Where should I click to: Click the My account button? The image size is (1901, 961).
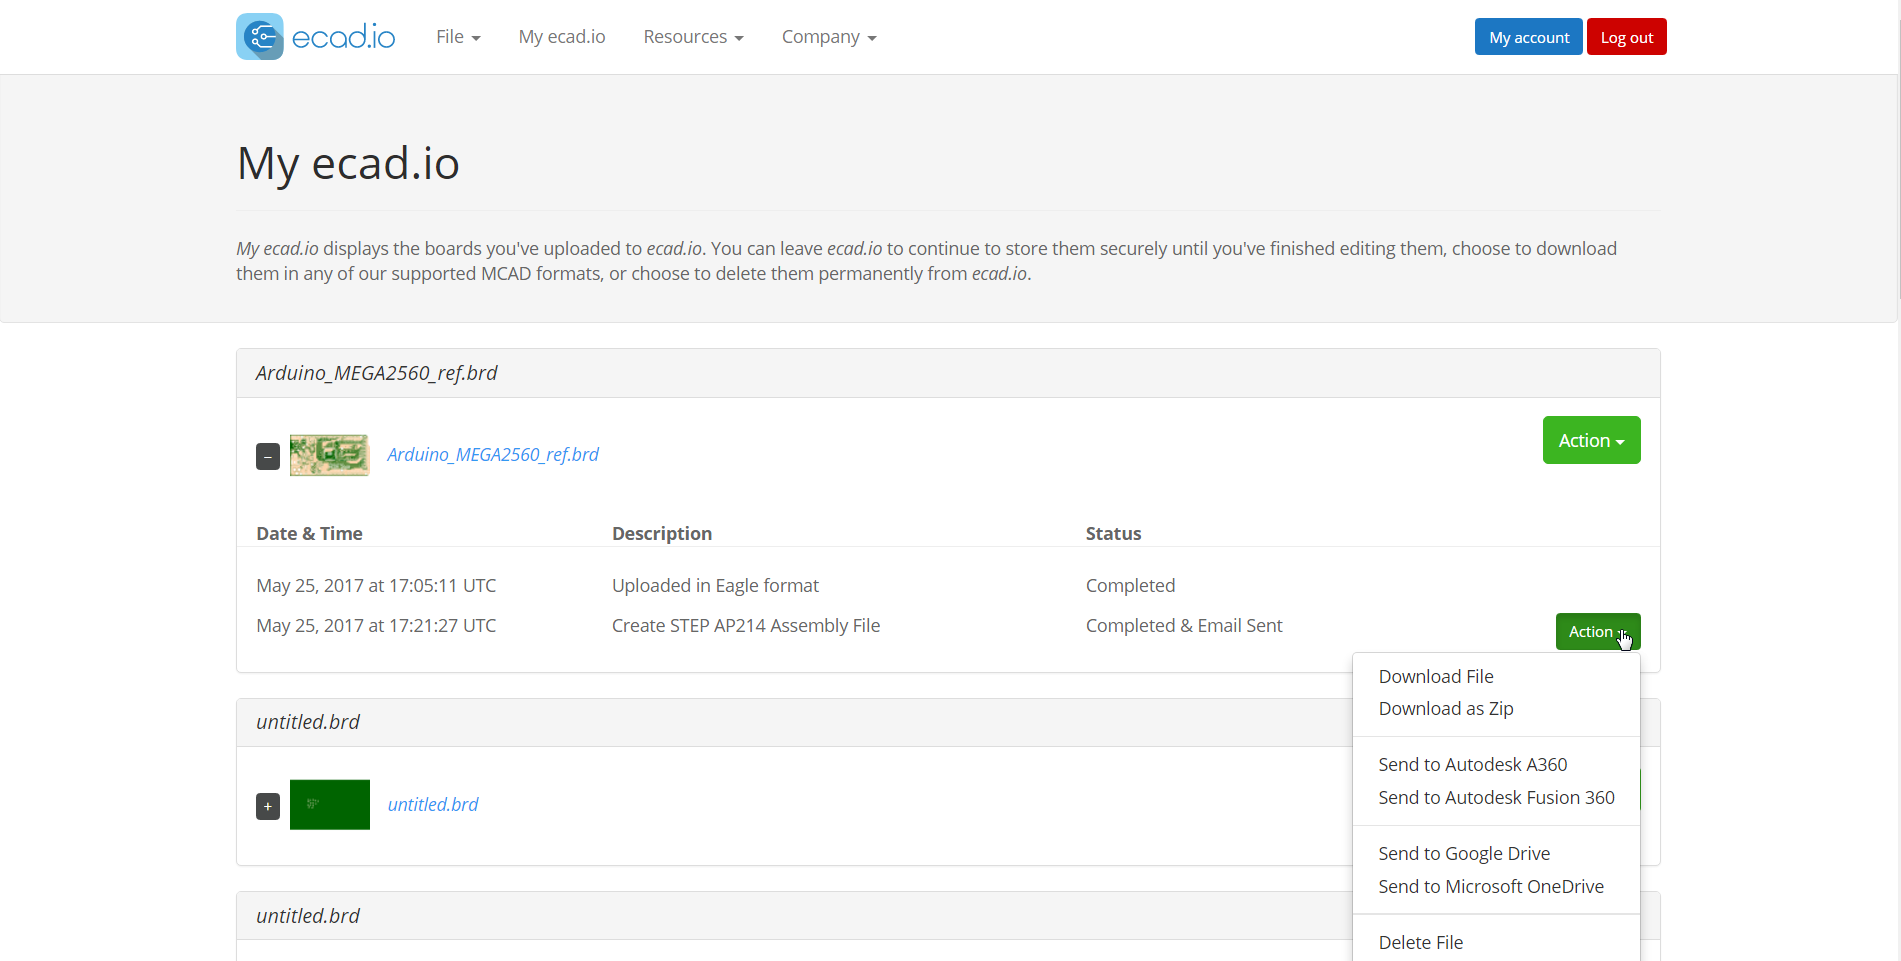point(1528,37)
